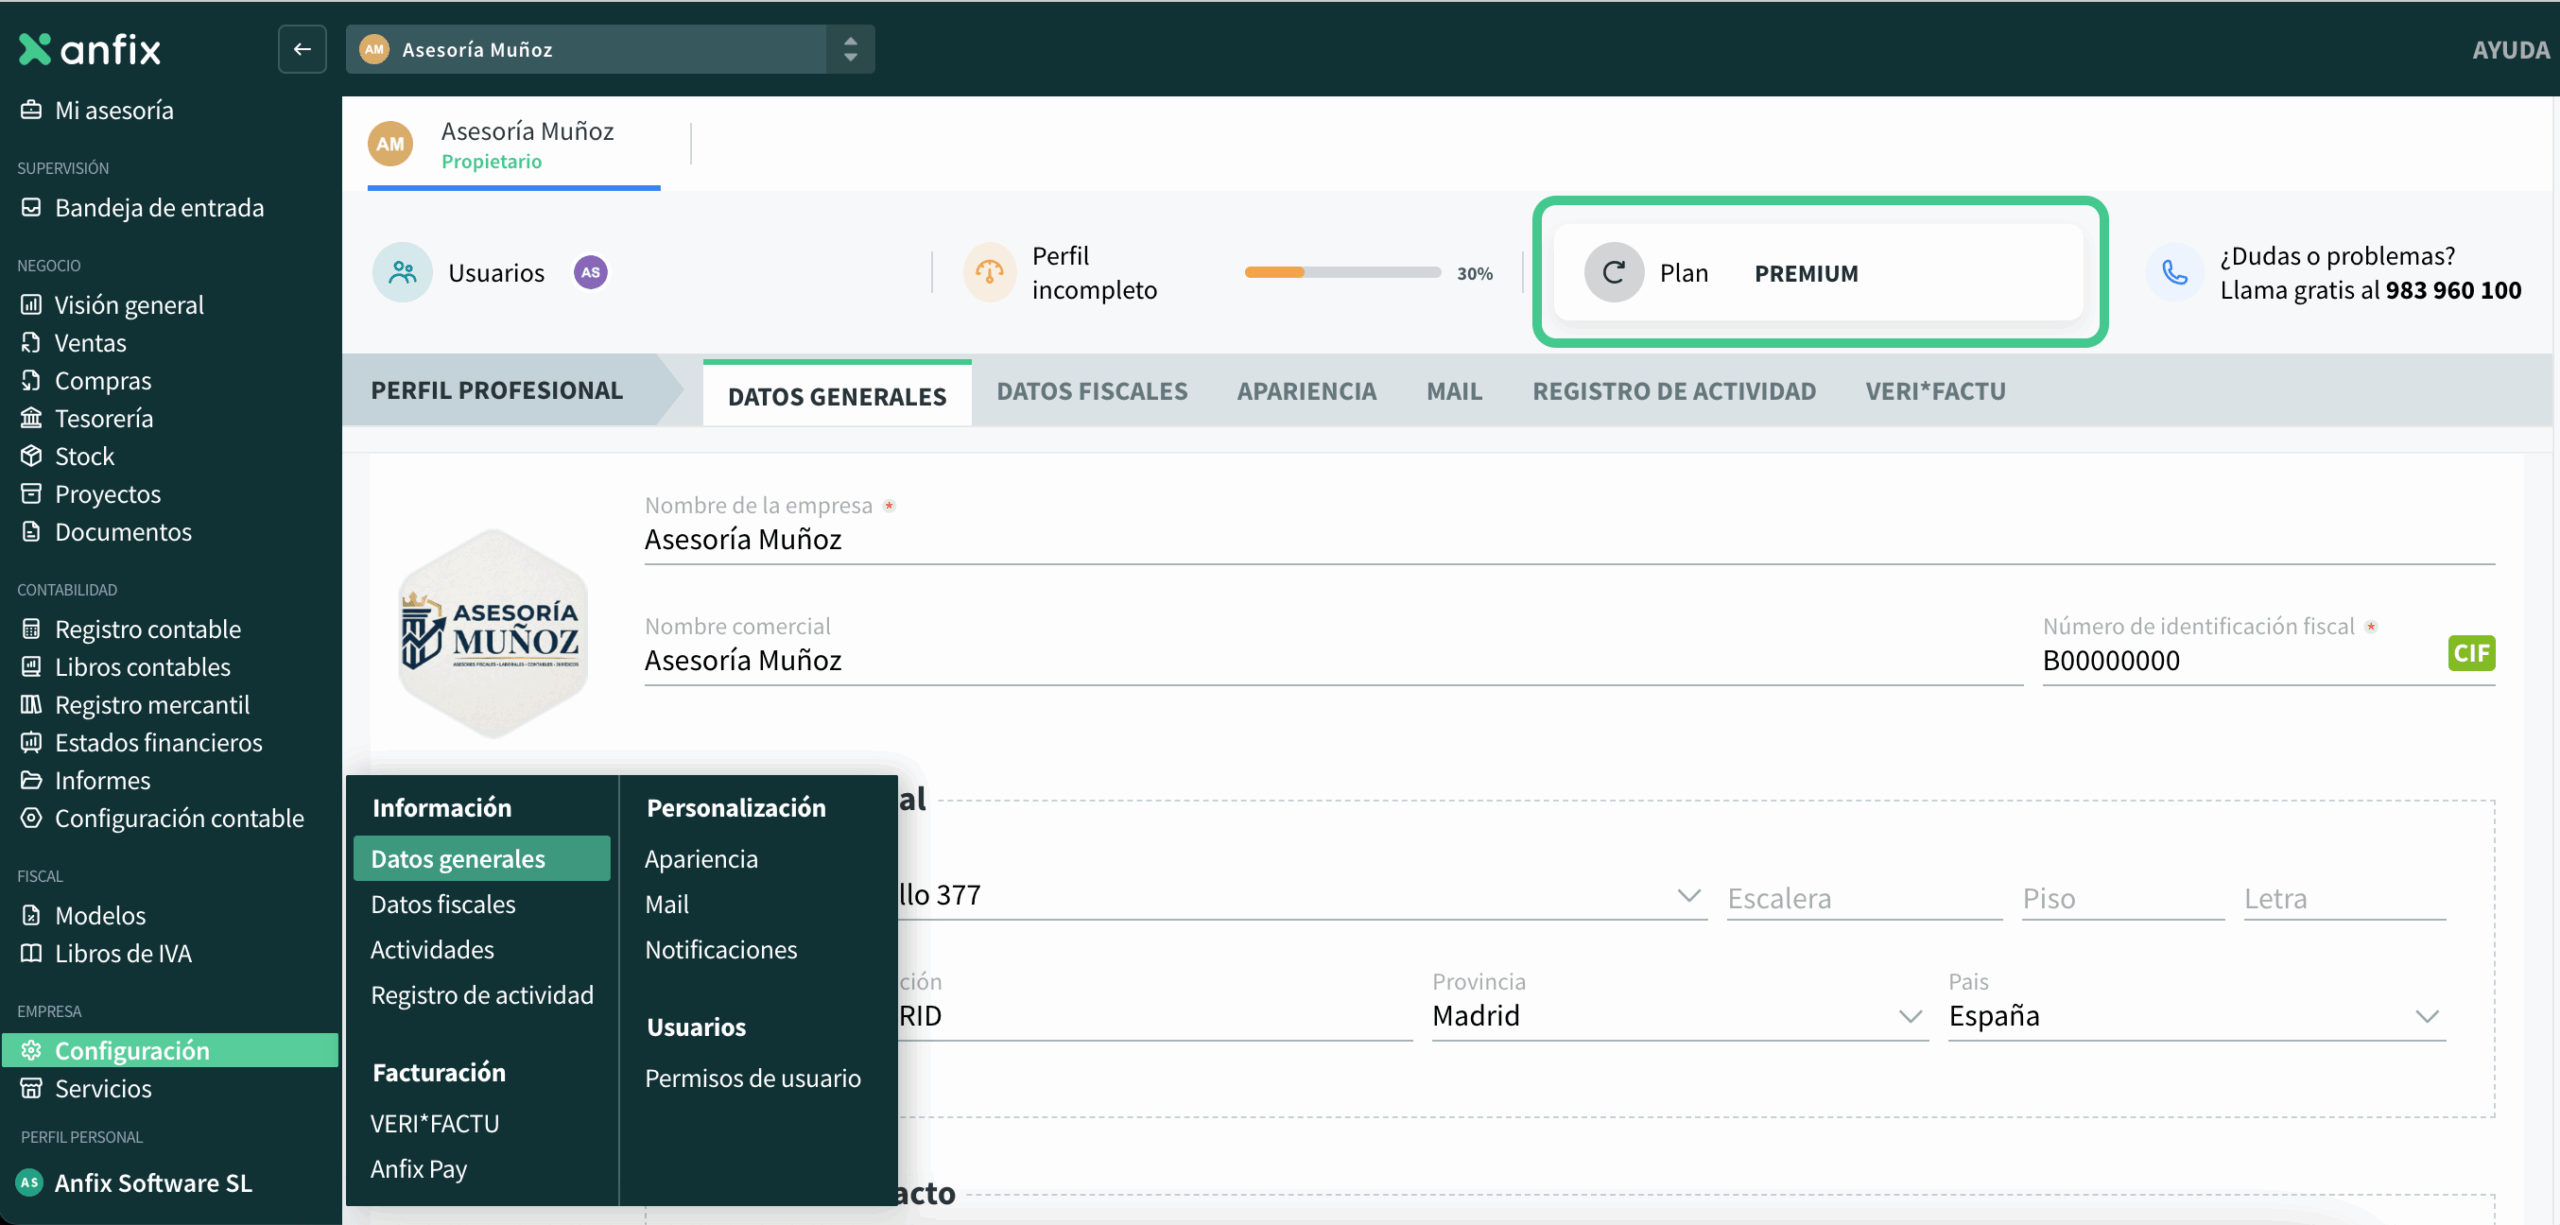Click the Usuarios people icon
Image resolution: width=2560 pixels, height=1225 pixels.
tap(402, 272)
